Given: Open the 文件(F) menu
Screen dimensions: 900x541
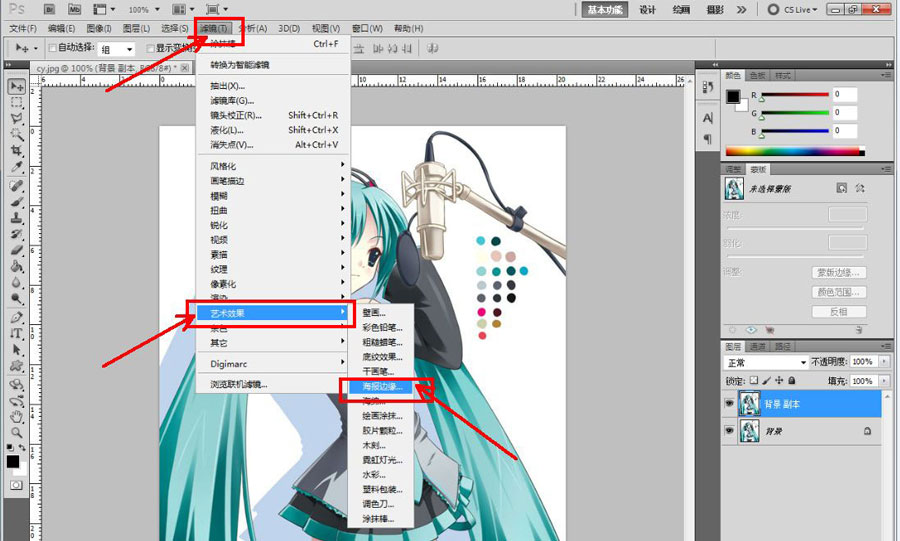Looking at the screenshot, I should [x=23, y=28].
